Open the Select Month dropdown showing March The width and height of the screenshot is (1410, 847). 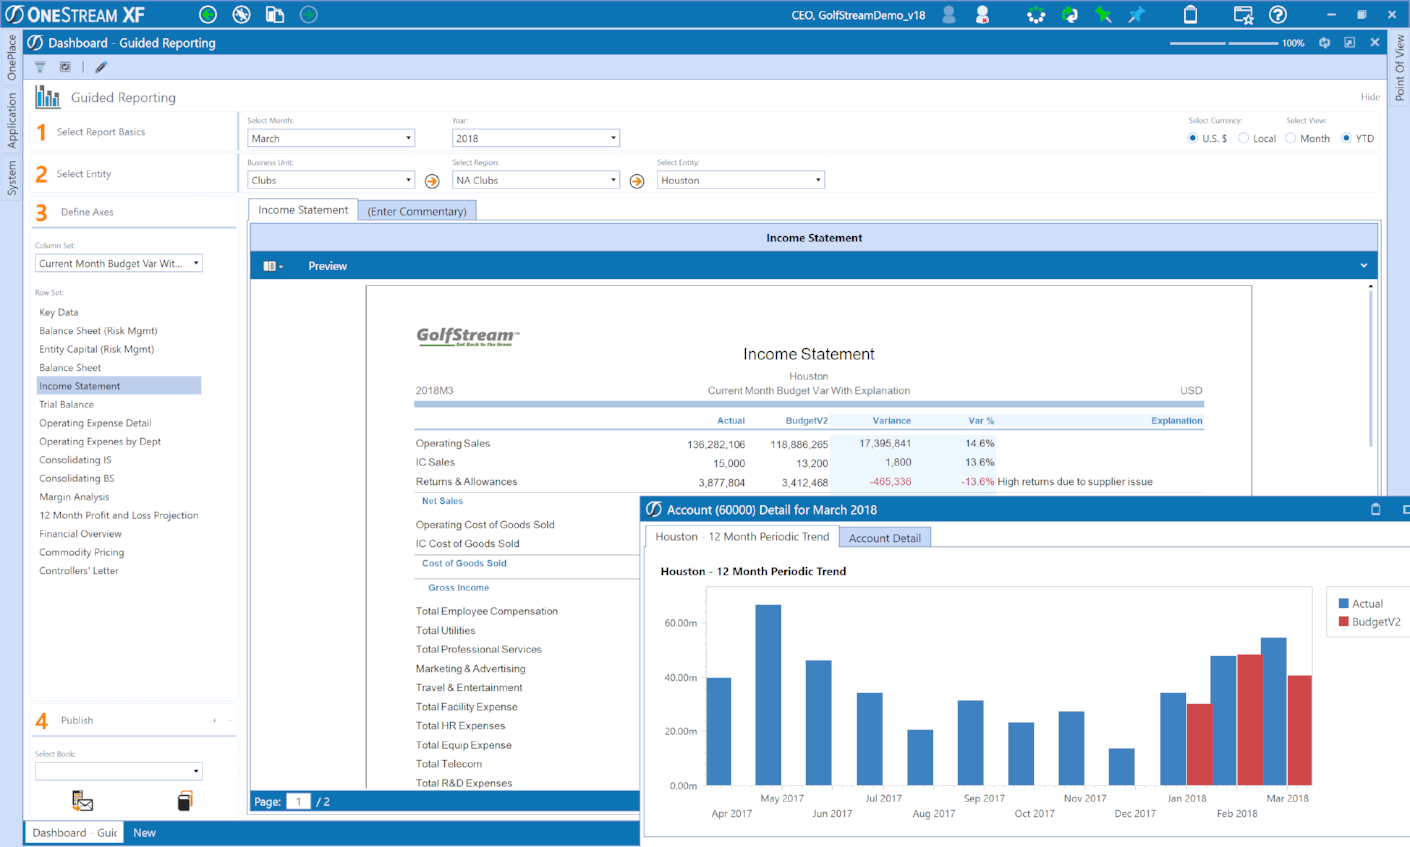331,138
